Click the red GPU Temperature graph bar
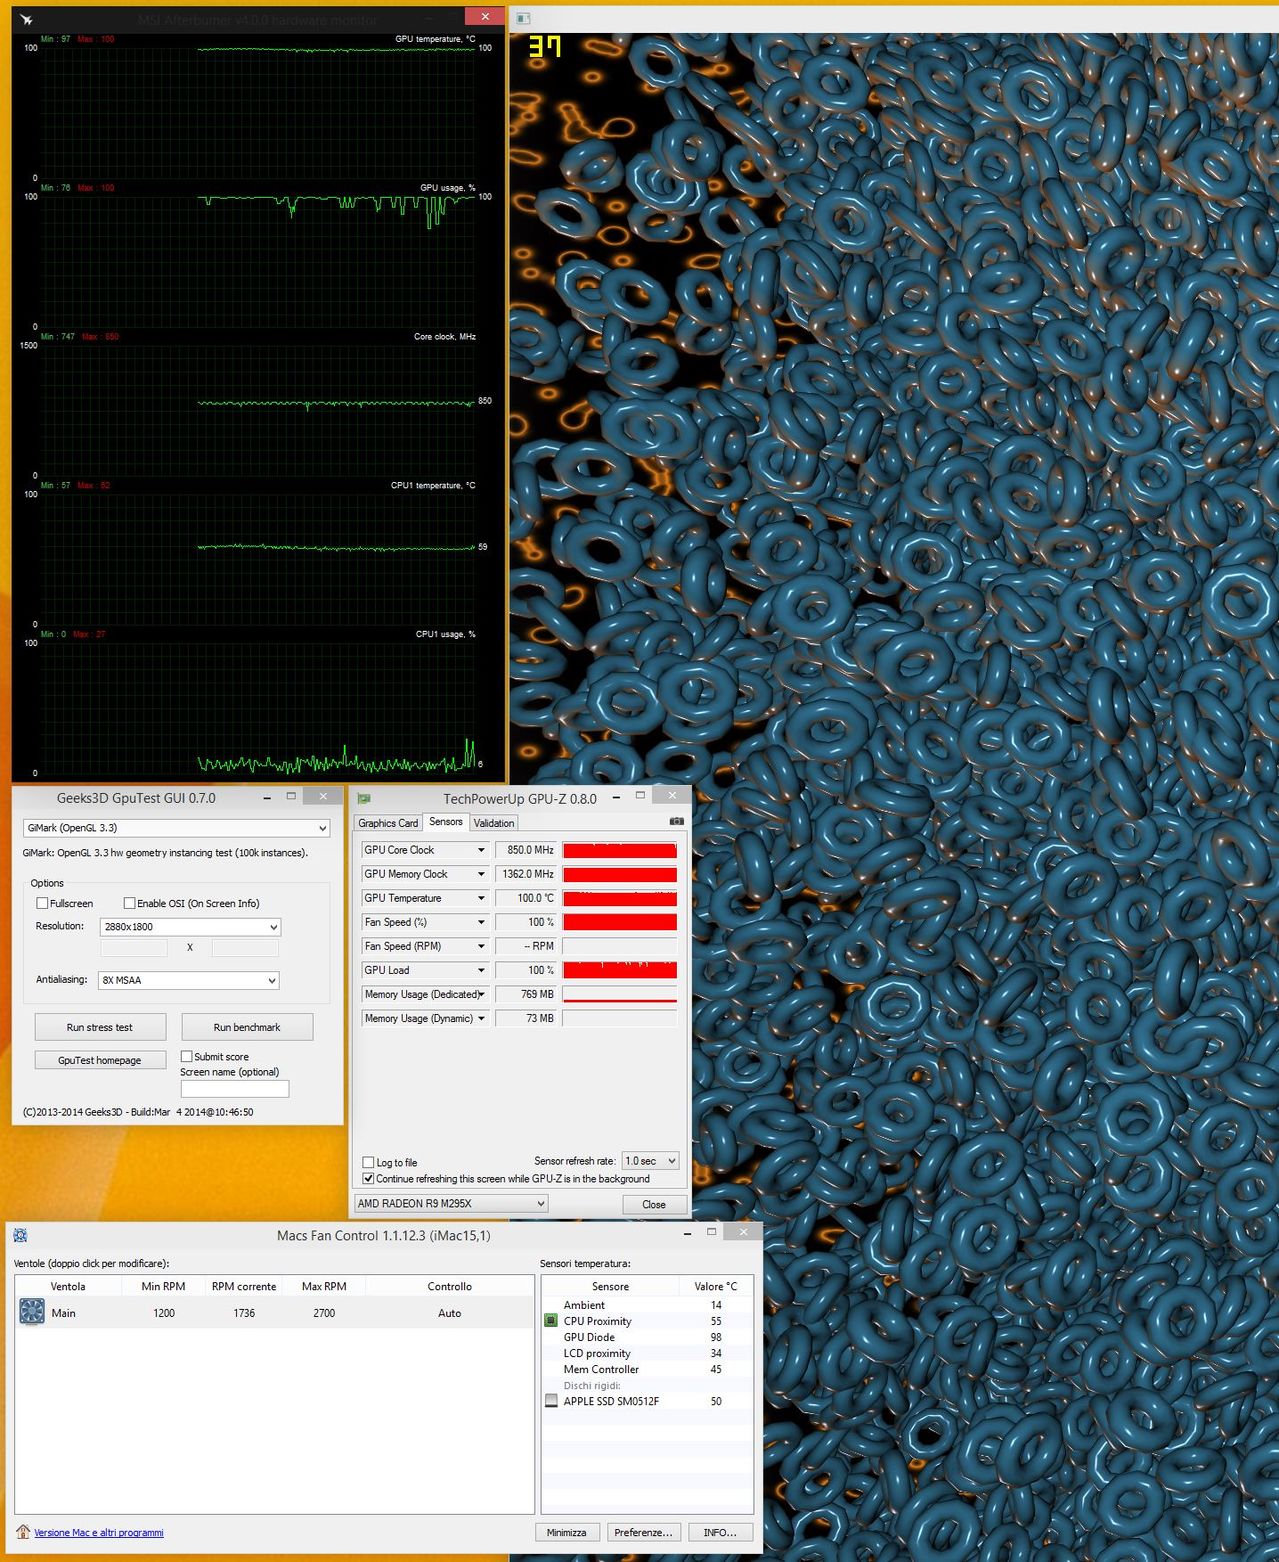1279x1562 pixels. pyautogui.click(x=619, y=898)
